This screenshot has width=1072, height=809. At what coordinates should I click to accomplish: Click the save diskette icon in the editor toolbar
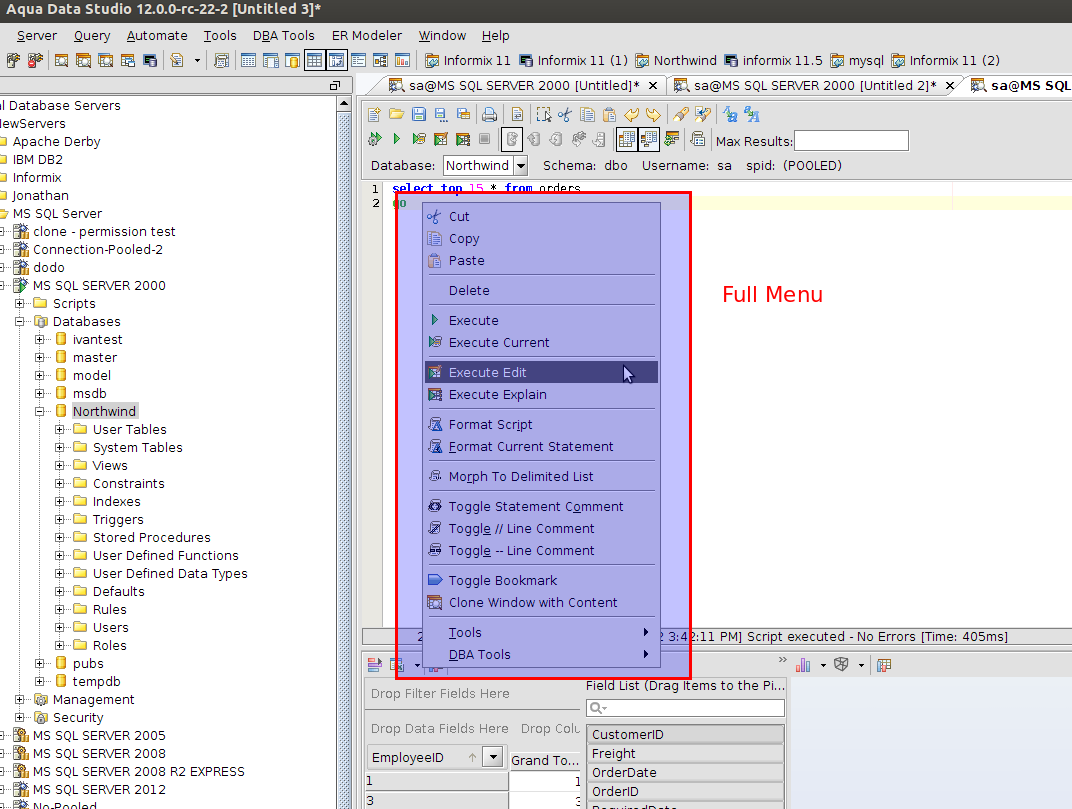(x=419, y=114)
